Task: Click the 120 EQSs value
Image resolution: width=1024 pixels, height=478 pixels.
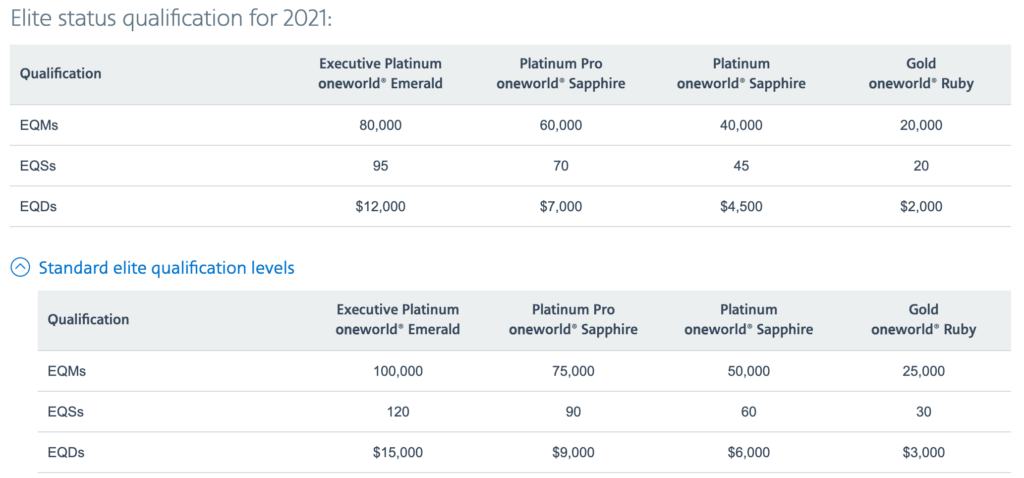Action: [x=398, y=412]
